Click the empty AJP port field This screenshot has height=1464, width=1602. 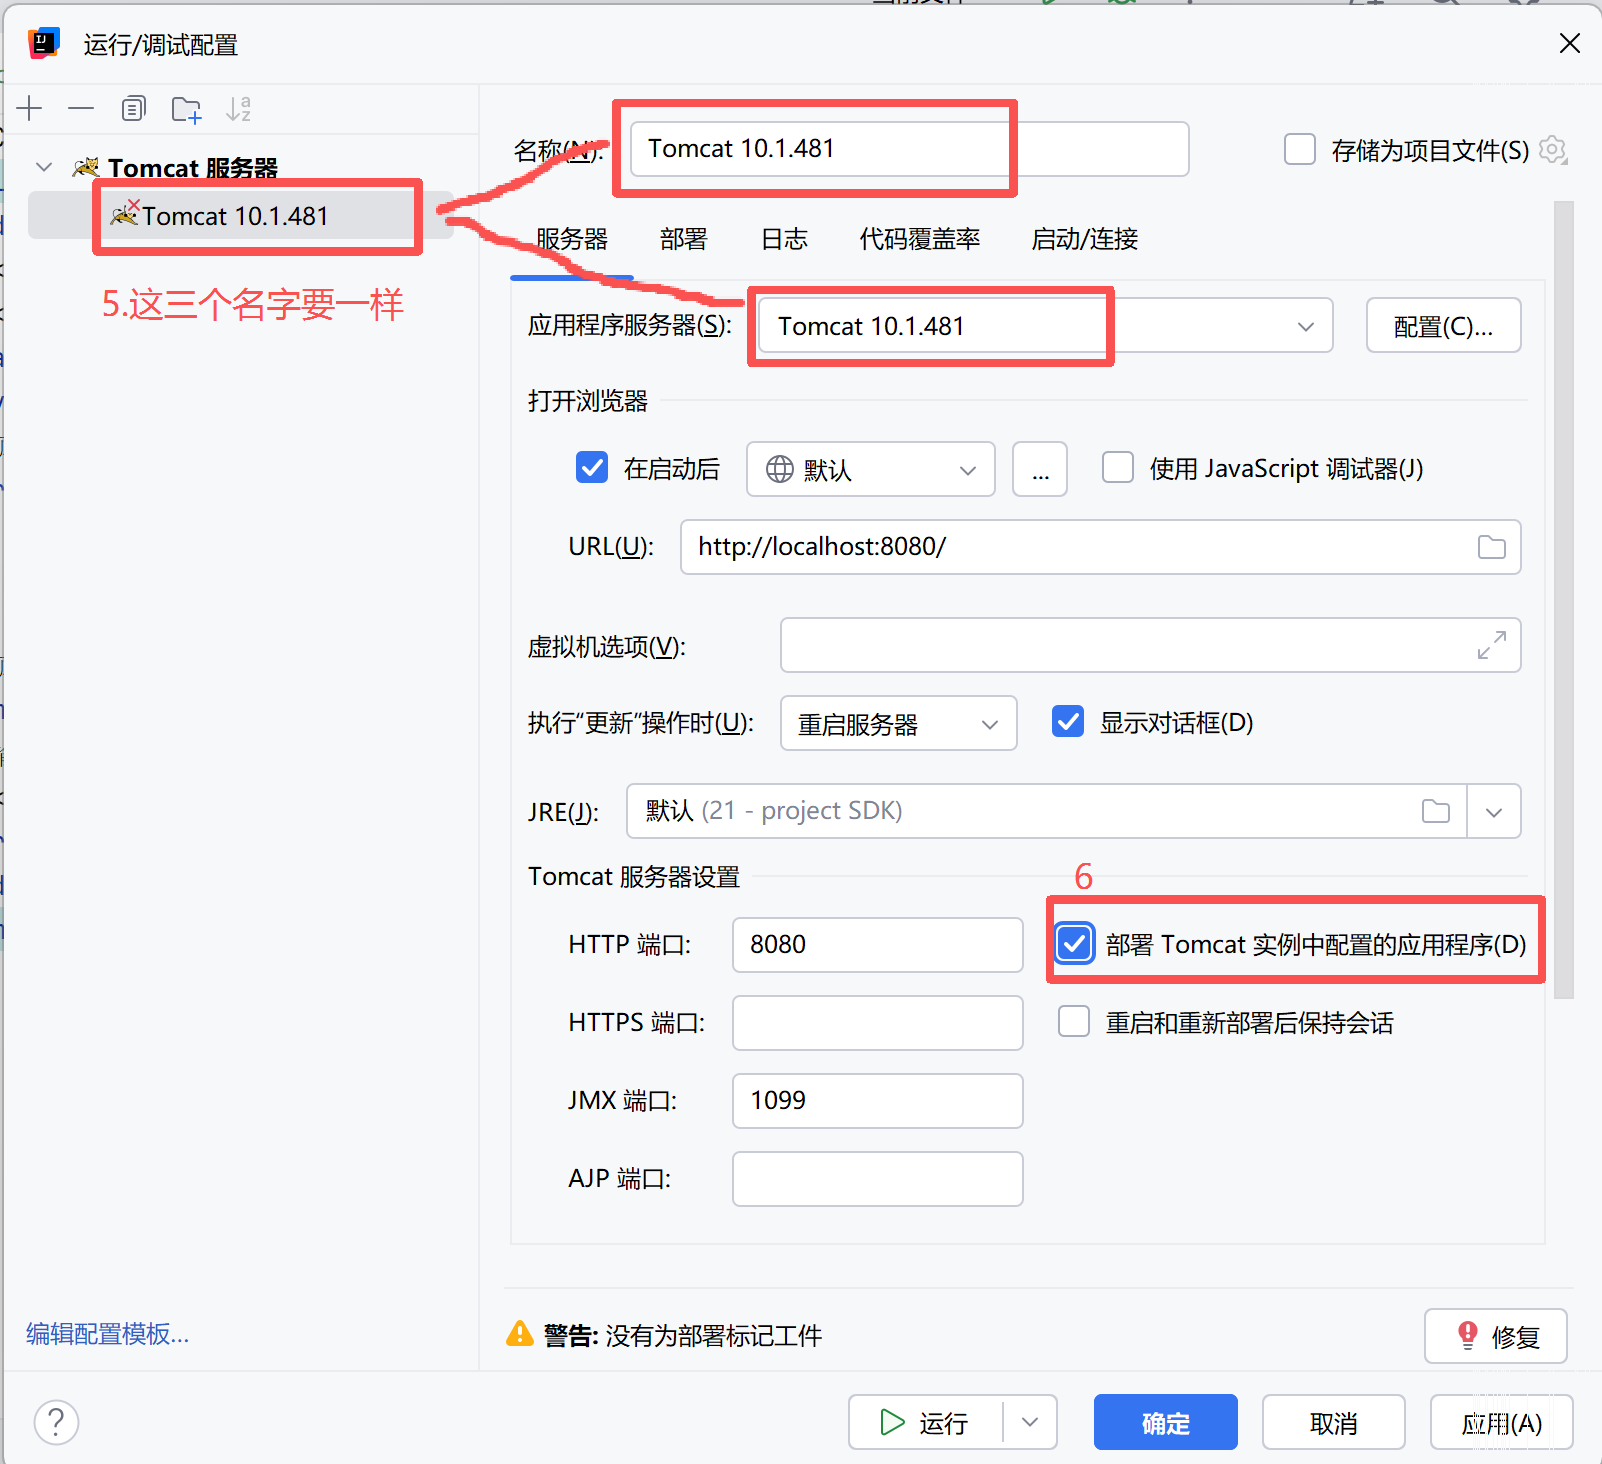pos(878,1179)
